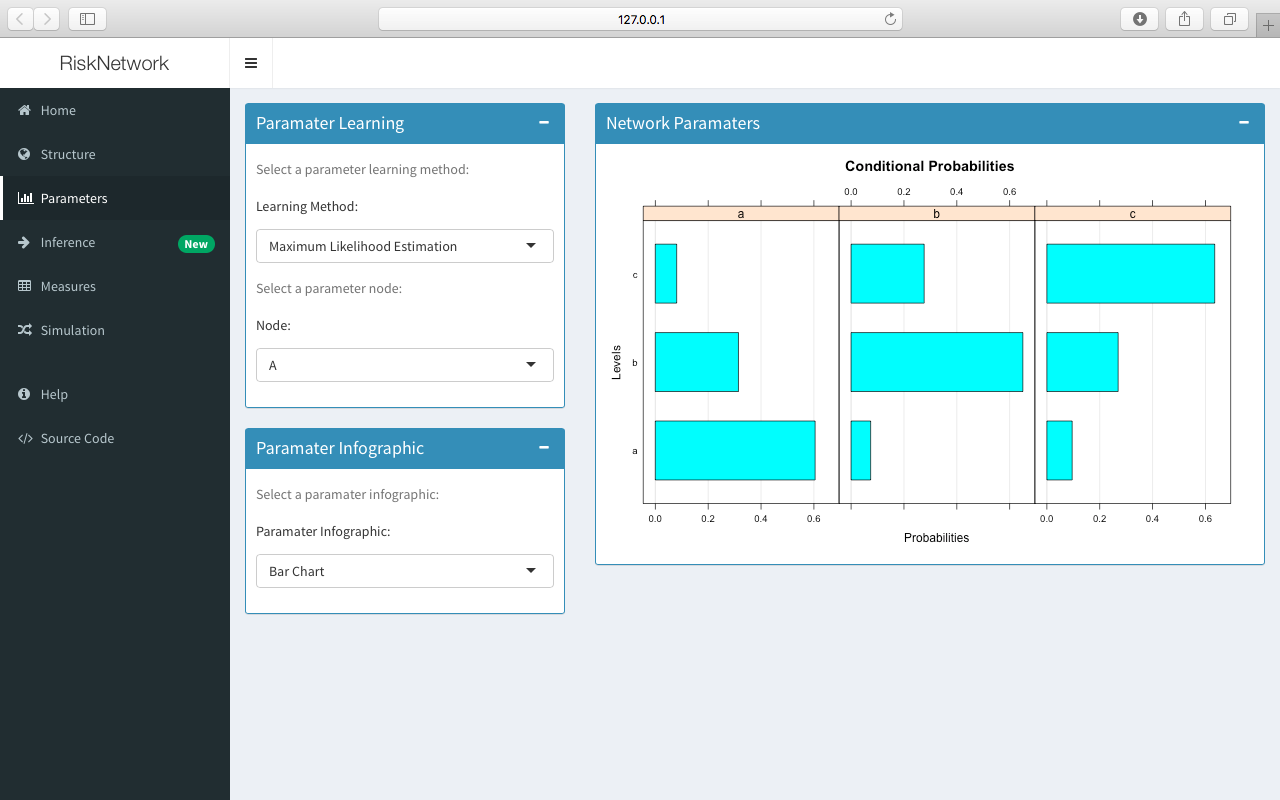
Task: Click the Help info icon
Action: (25, 394)
